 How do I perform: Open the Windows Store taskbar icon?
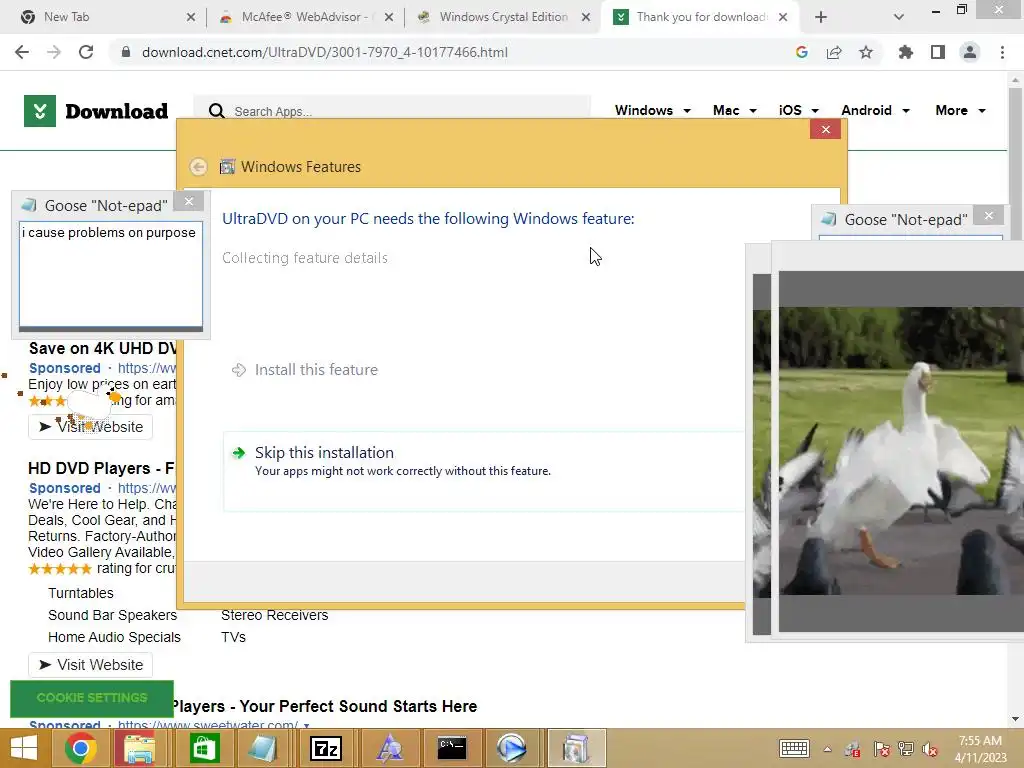pyautogui.click(x=203, y=748)
